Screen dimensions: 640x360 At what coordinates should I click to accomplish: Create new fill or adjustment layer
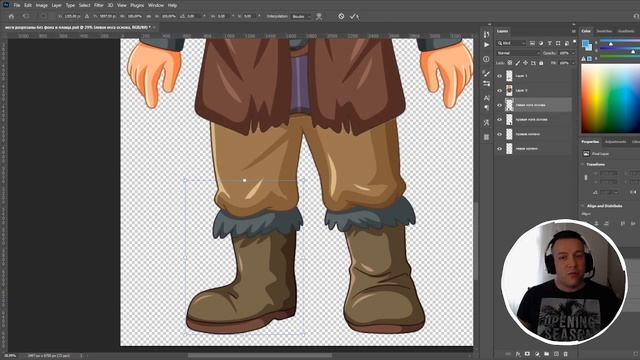coord(537,354)
